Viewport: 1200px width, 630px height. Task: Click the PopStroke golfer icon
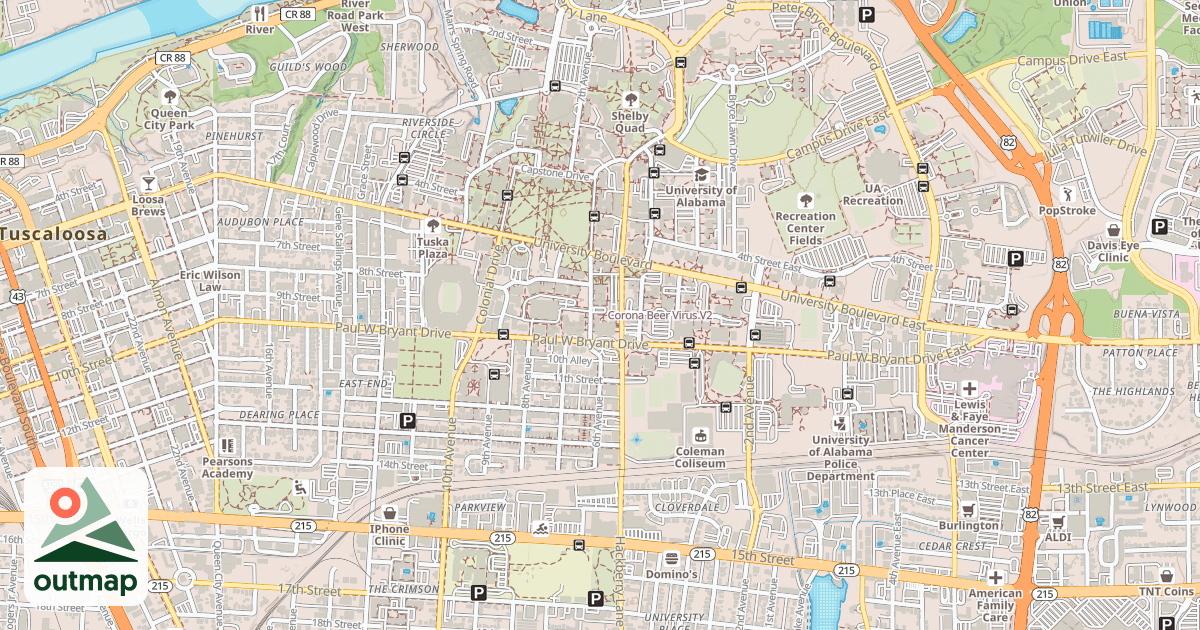pyautogui.click(x=1066, y=194)
